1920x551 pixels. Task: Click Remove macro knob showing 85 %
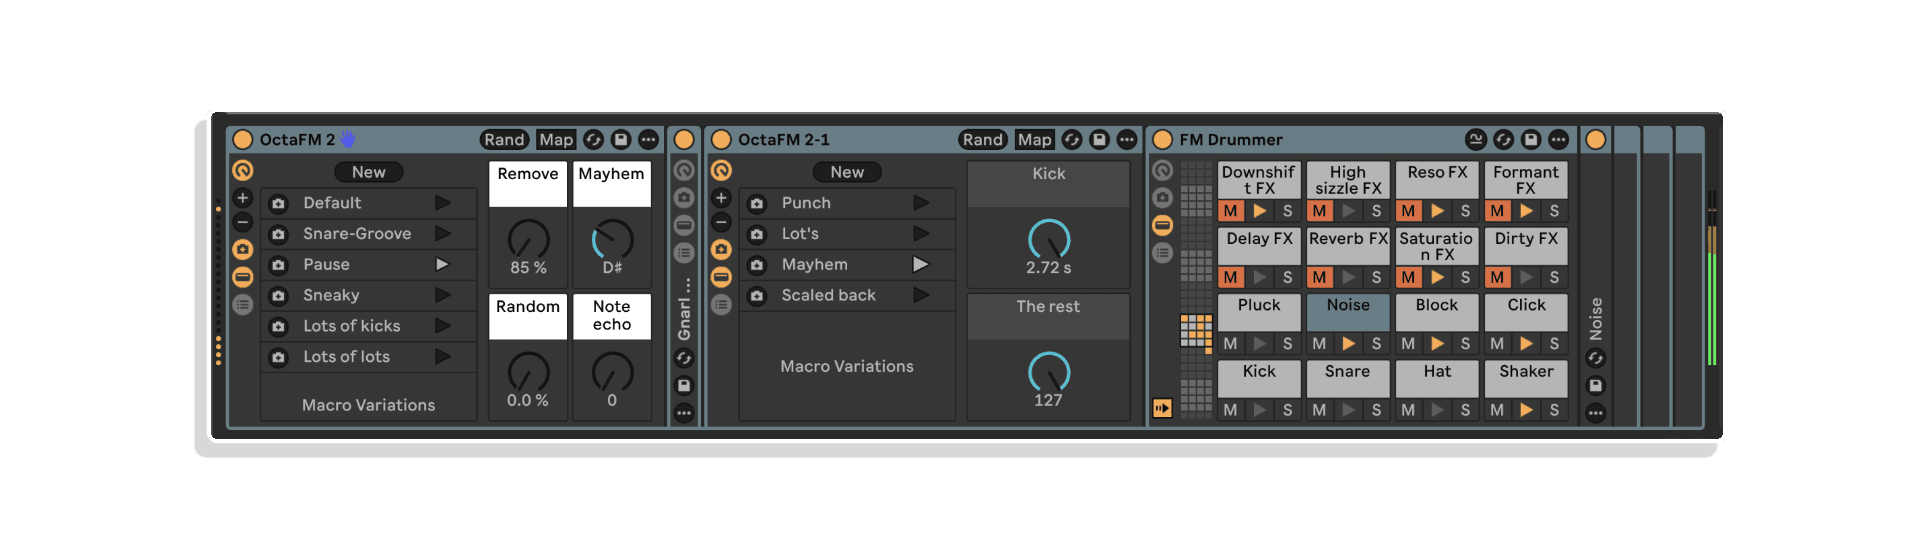coord(528,240)
